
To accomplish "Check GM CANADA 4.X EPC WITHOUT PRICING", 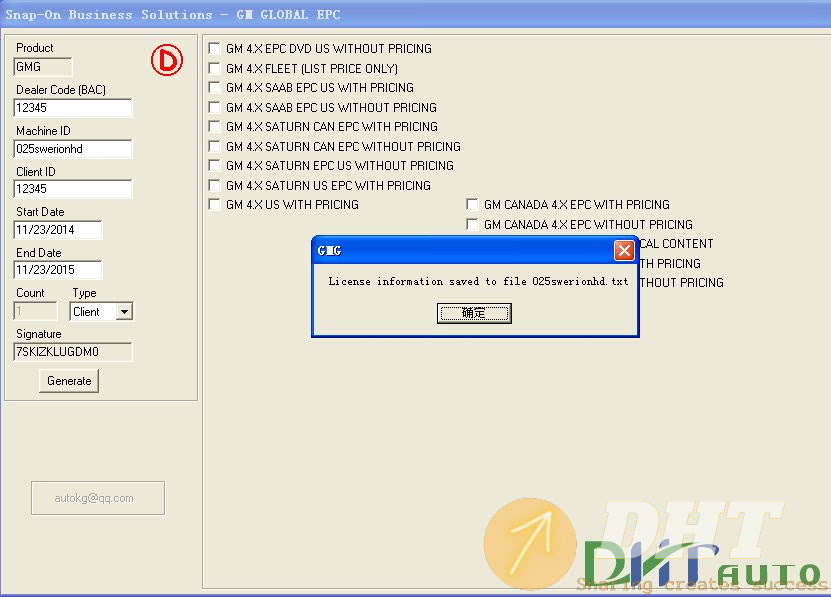I will (472, 224).
